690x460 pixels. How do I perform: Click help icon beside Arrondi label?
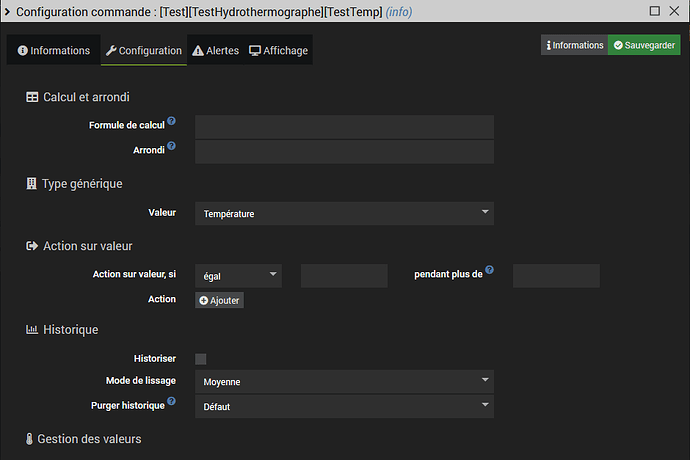coord(171,146)
